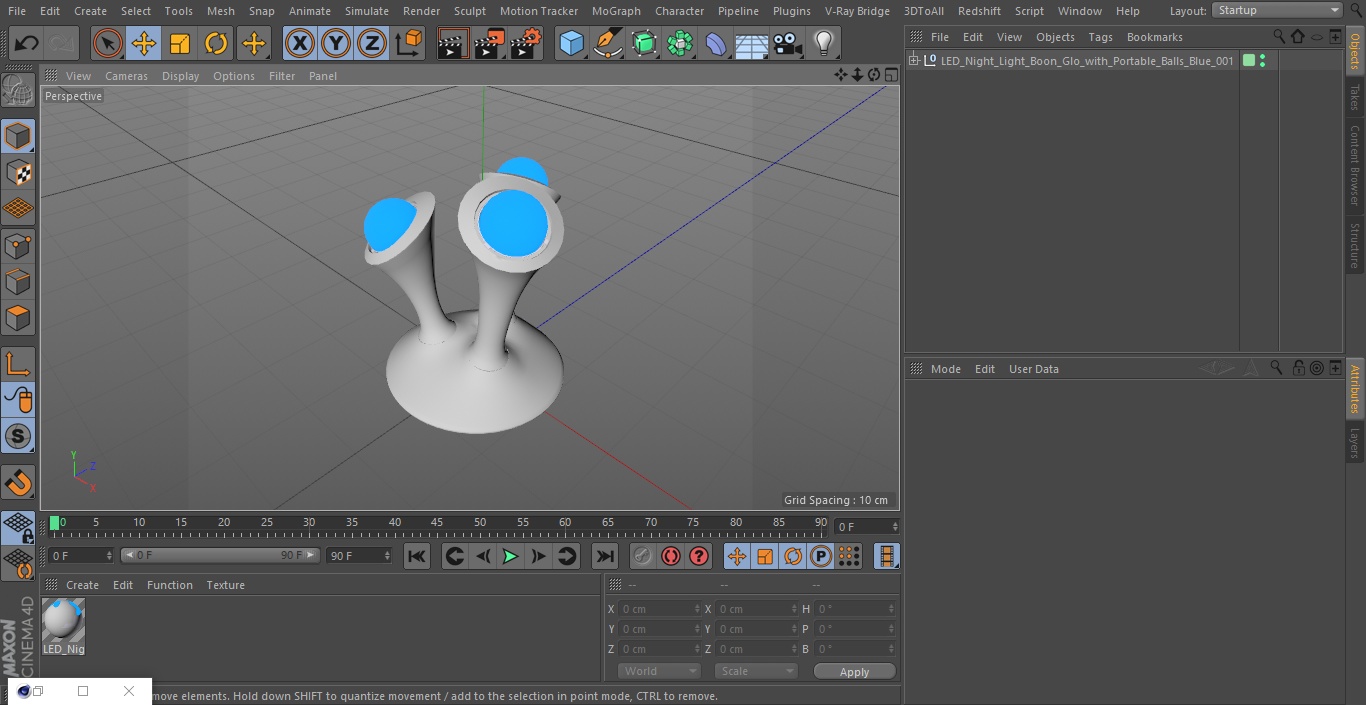The width and height of the screenshot is (1366, 705).
Task: Toggle Z axis lock
Action: [x=372, y=44]
